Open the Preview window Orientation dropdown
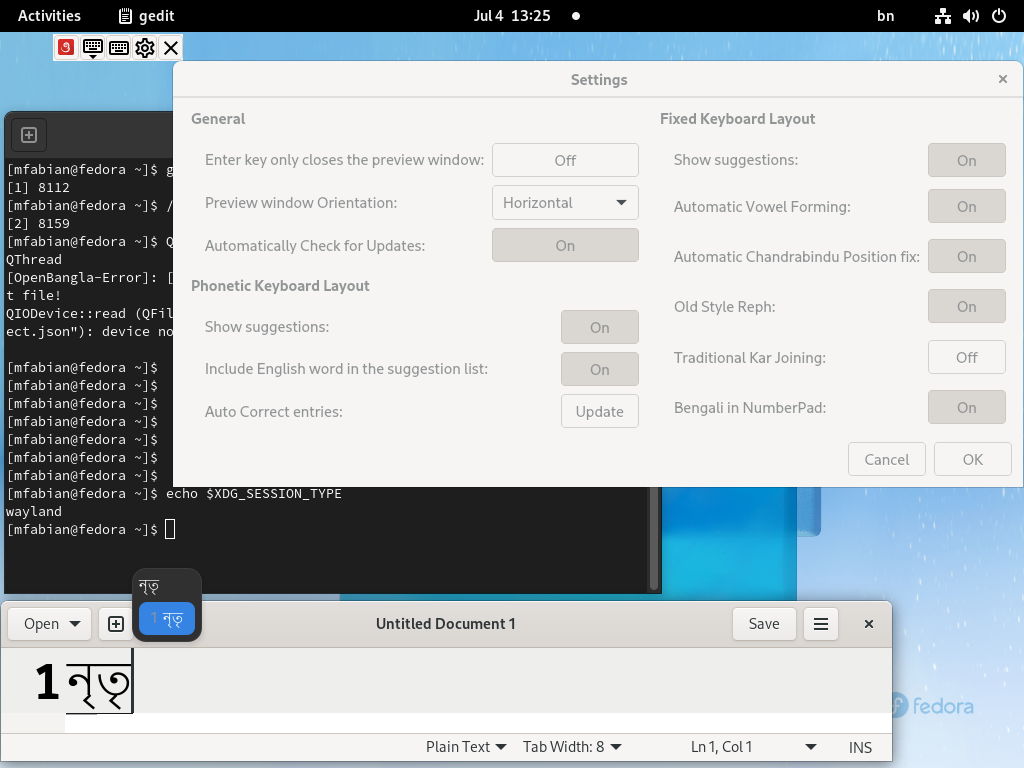This screenshot has height=768, width=1024. tap(565, 202)
